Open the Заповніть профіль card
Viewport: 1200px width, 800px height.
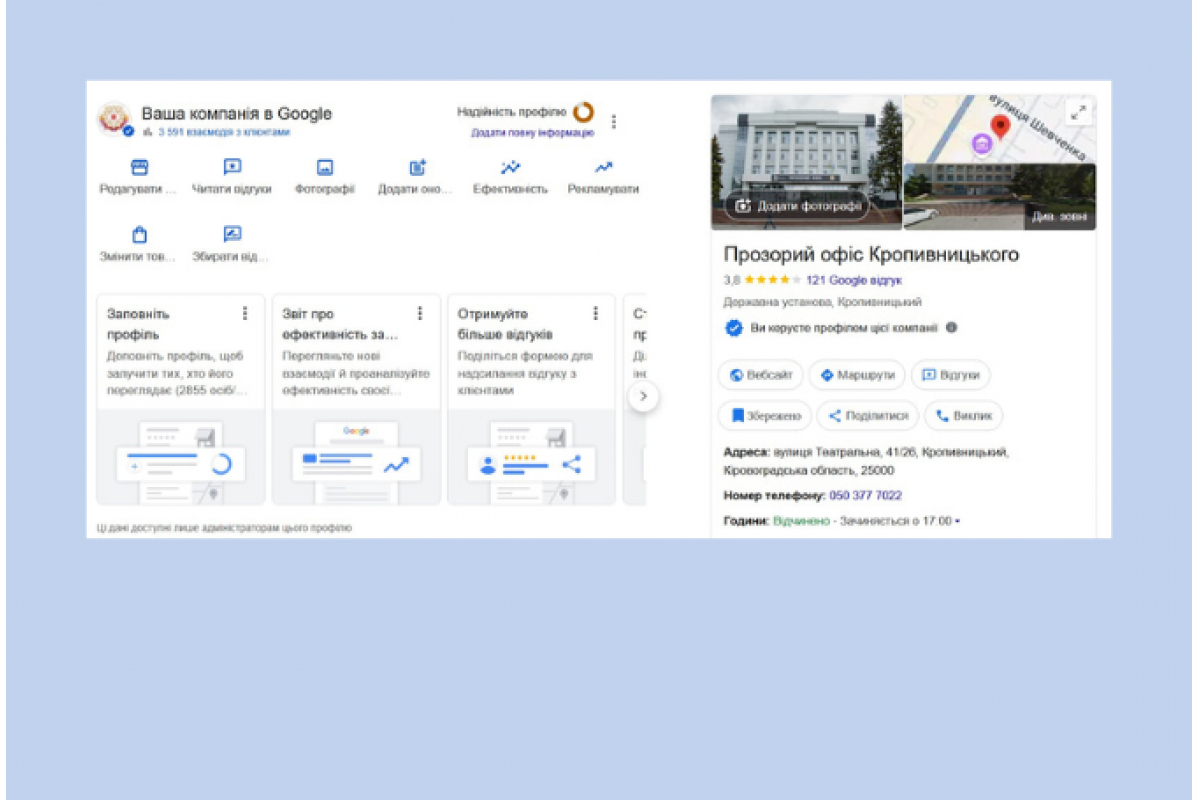pyautogui.click(x=181, y=399)
